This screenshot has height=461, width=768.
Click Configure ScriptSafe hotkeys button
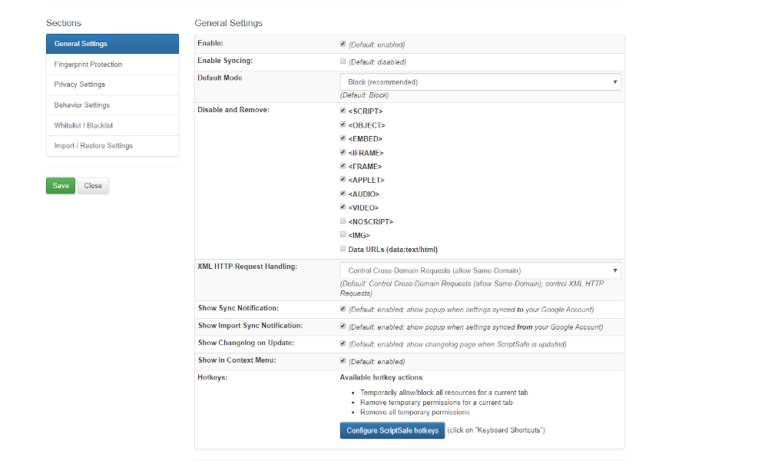[391, 431]
